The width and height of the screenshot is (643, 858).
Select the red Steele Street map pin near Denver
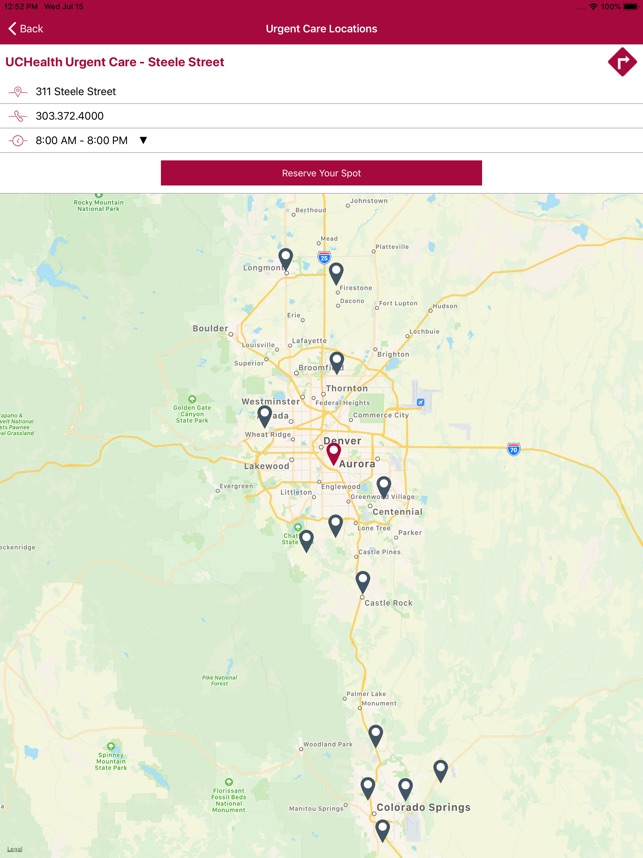333,454
